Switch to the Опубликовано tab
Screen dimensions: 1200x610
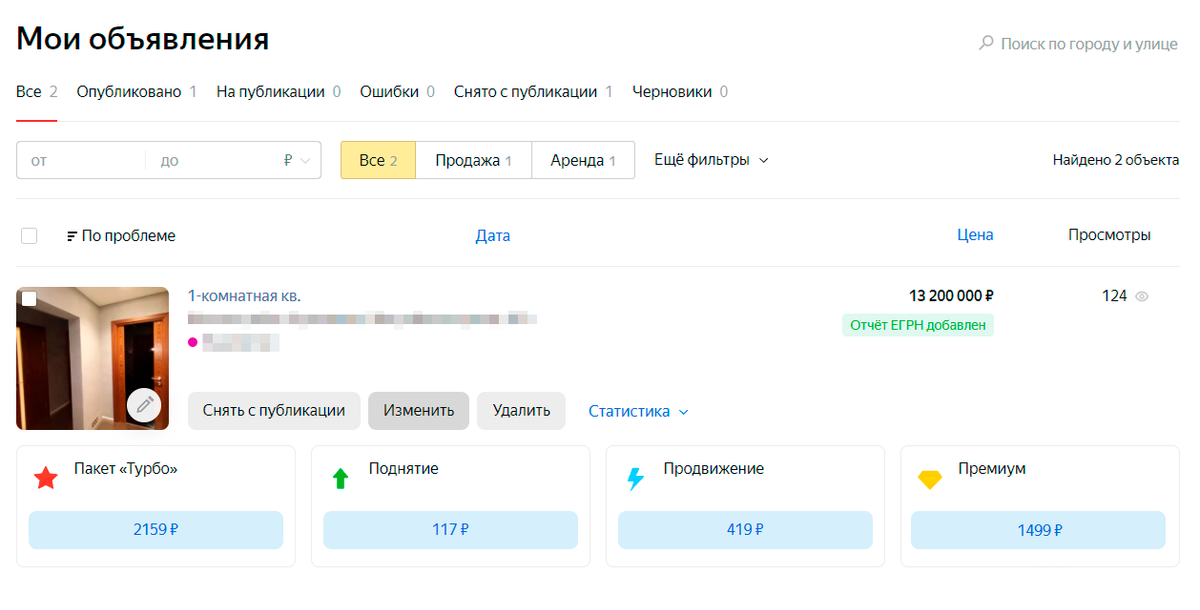pos(137,92)
